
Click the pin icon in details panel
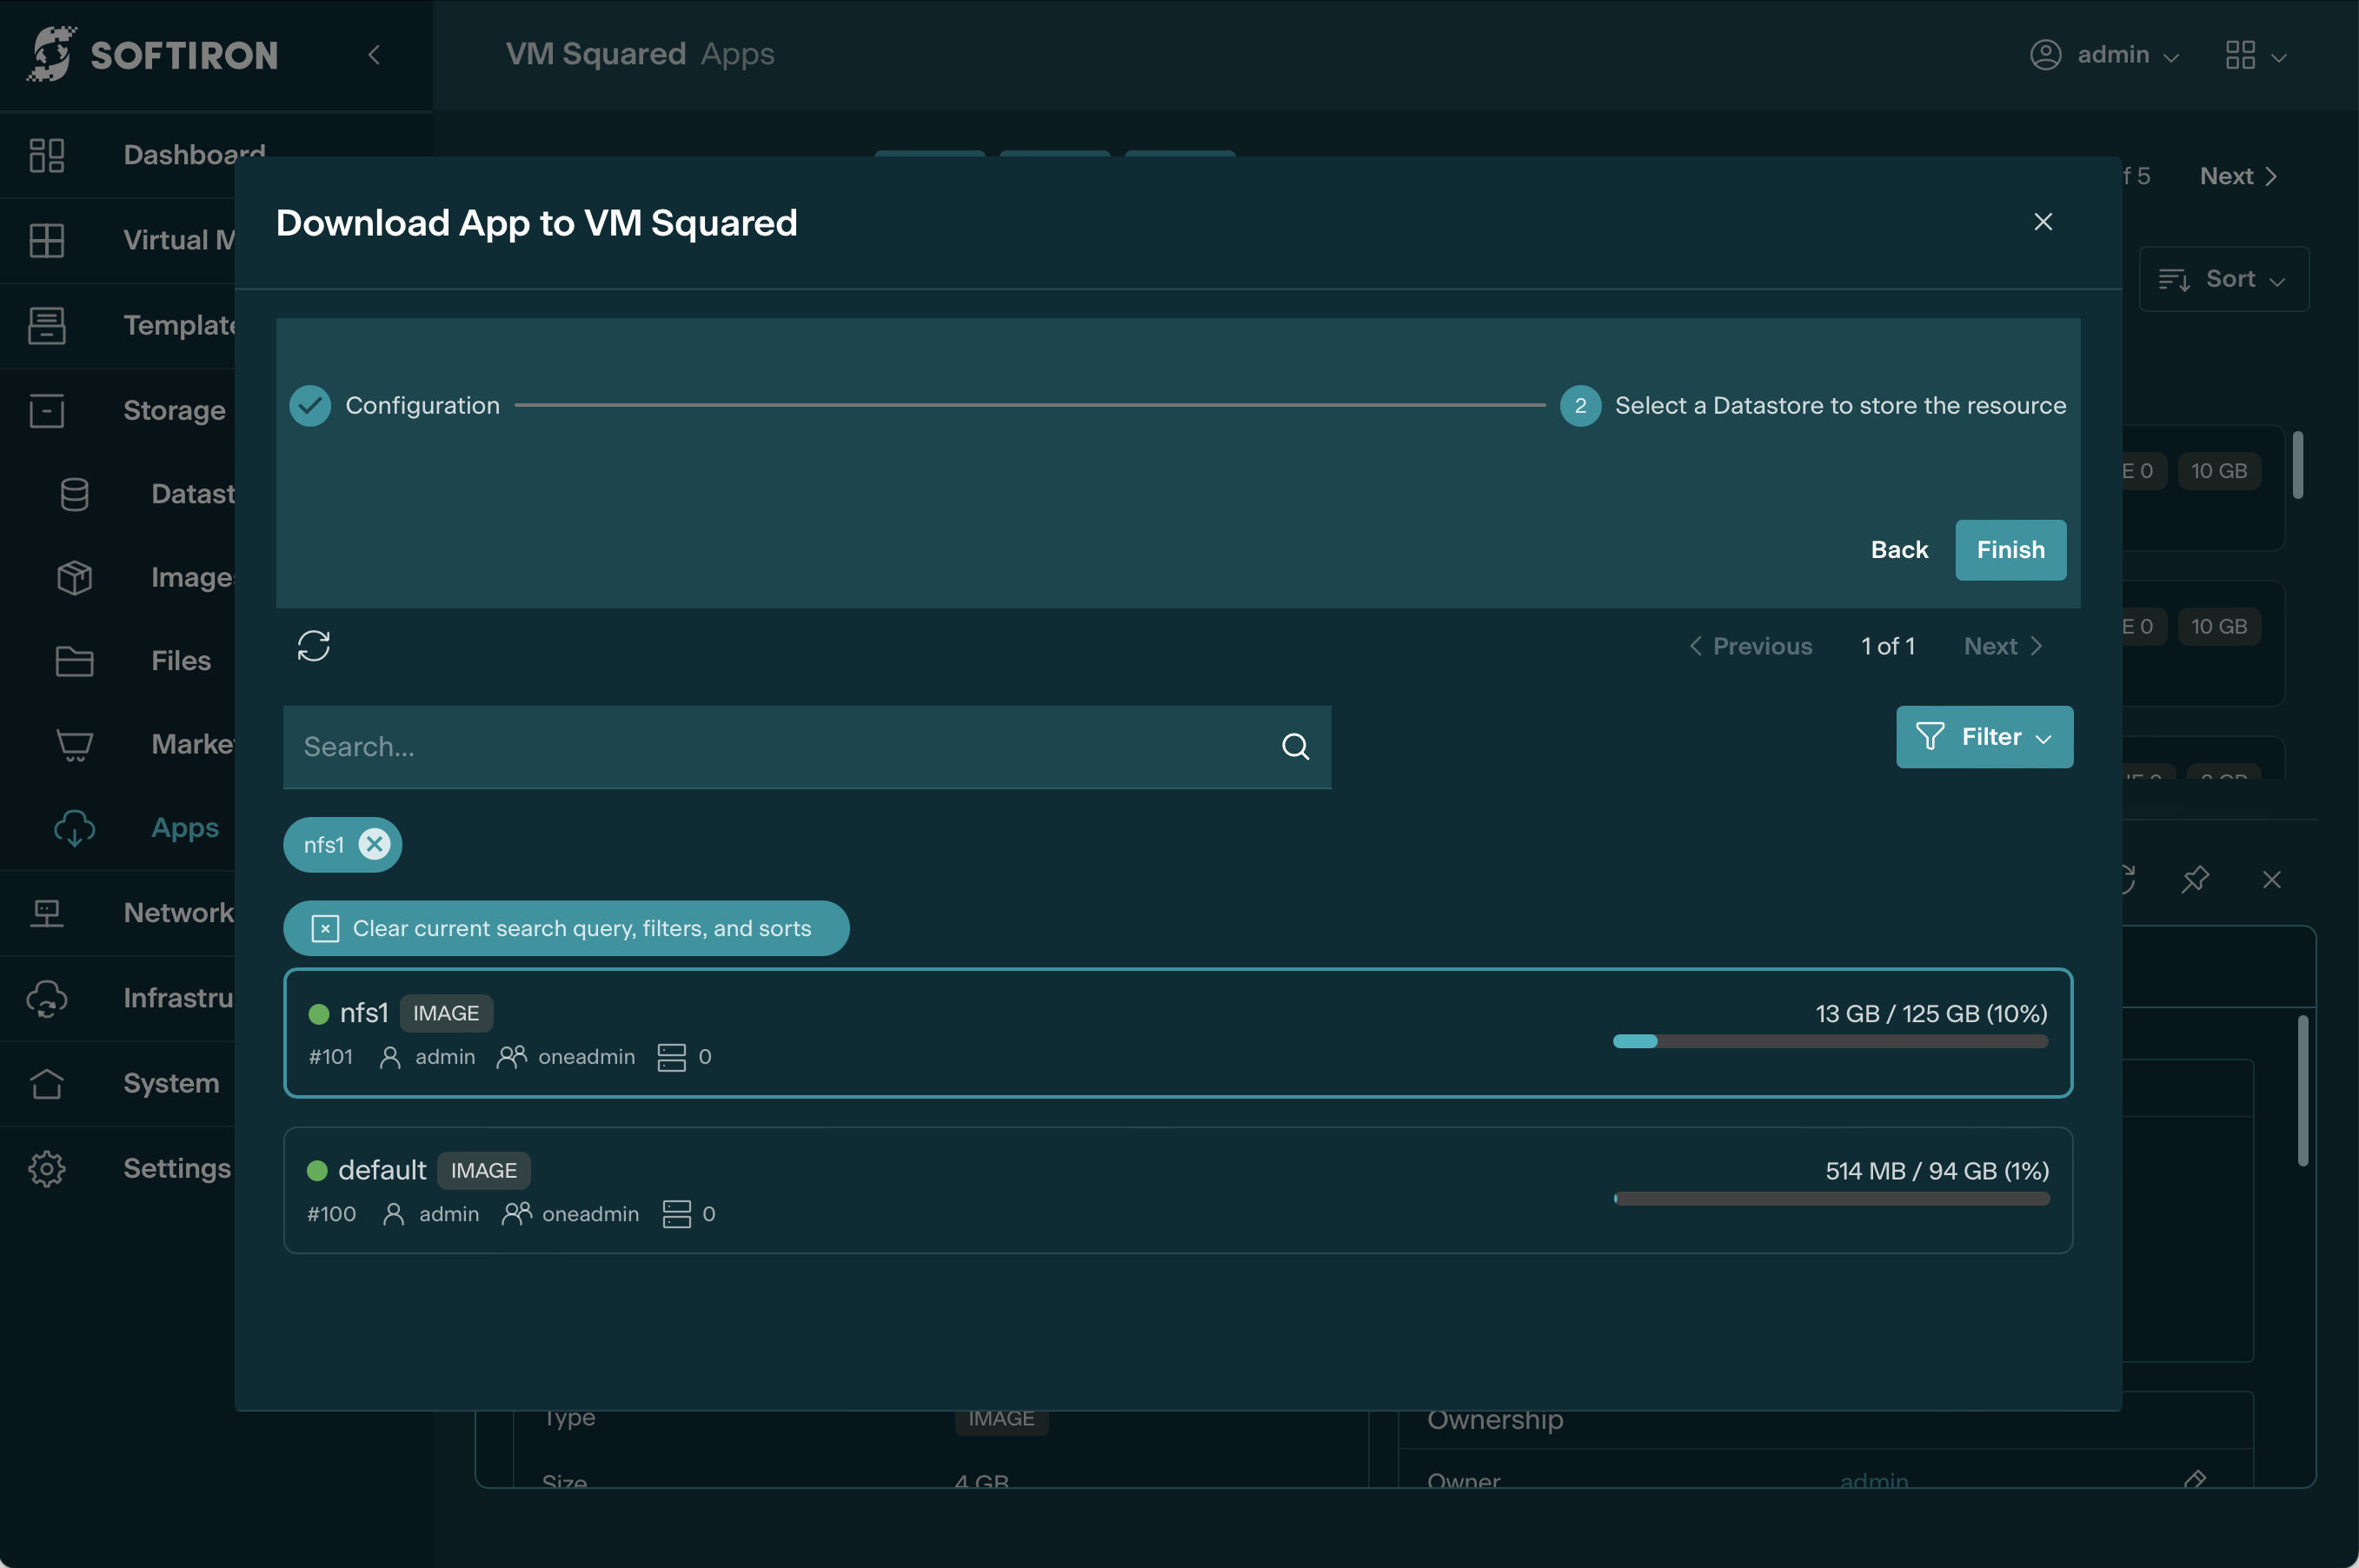pyautogui.click(x=2195, y=879)
